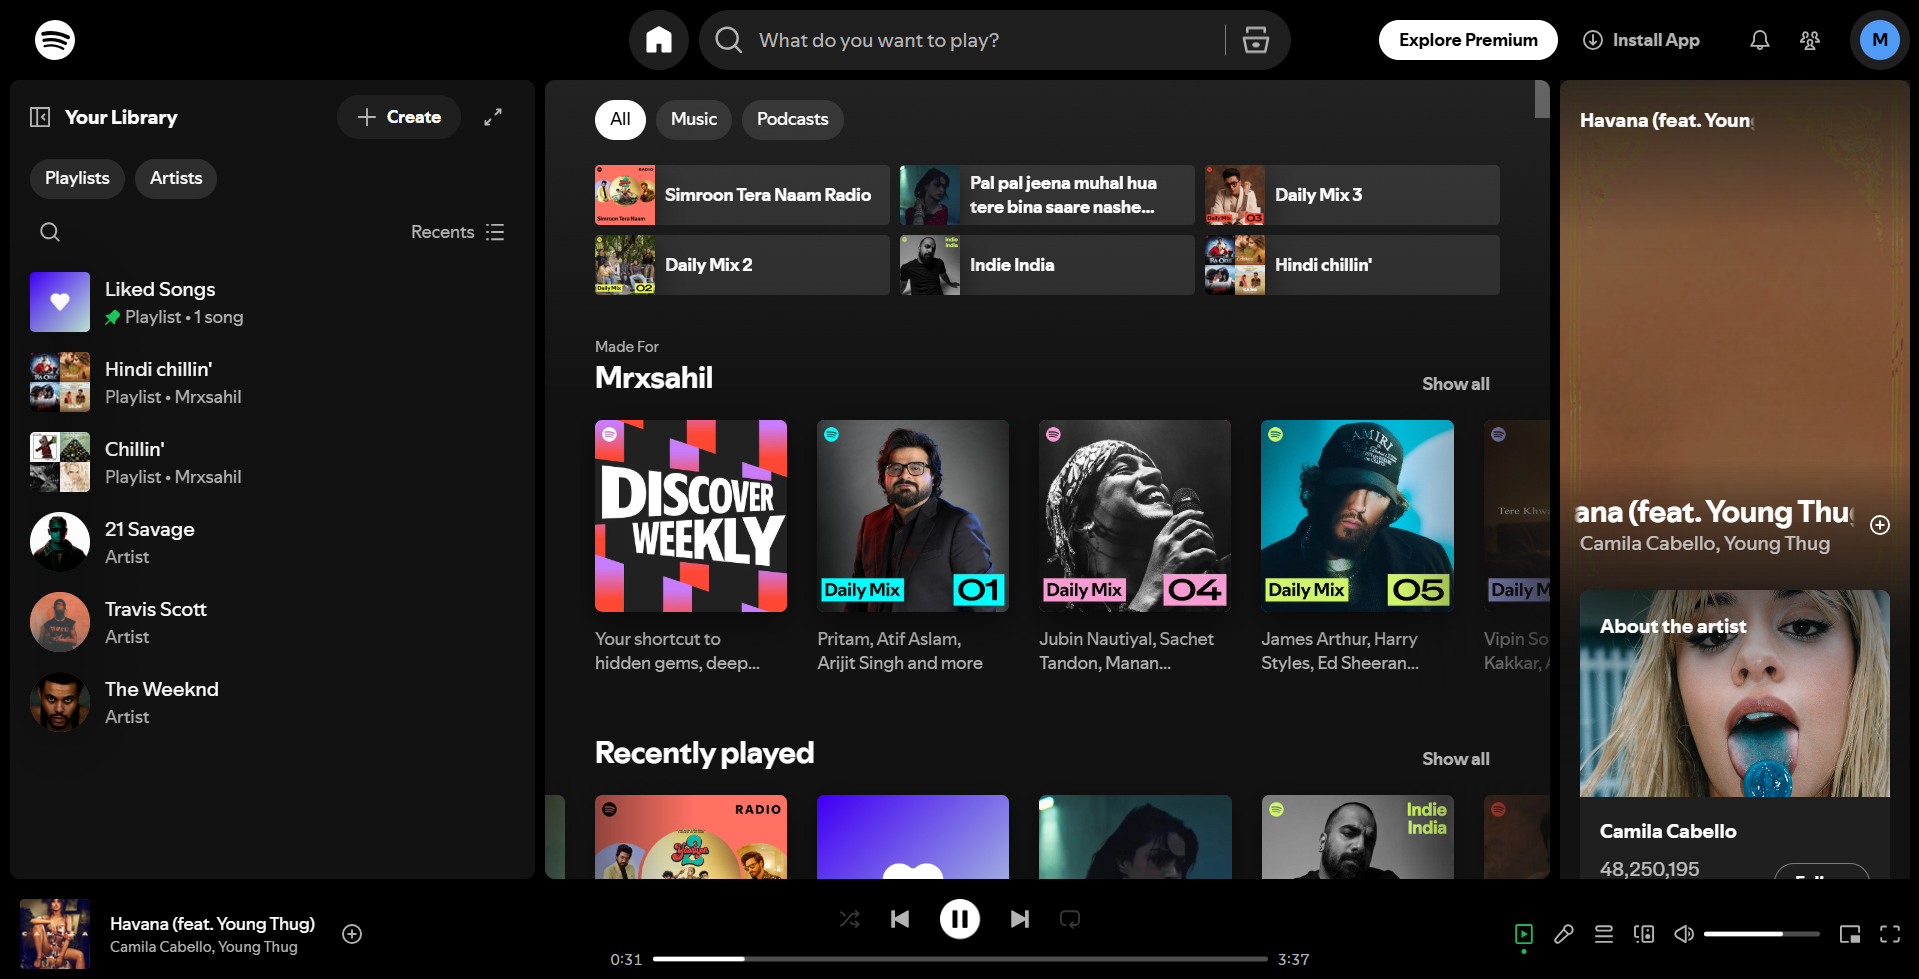Toggle shuffle playback
1919x979 pixels.
(849, 919)
